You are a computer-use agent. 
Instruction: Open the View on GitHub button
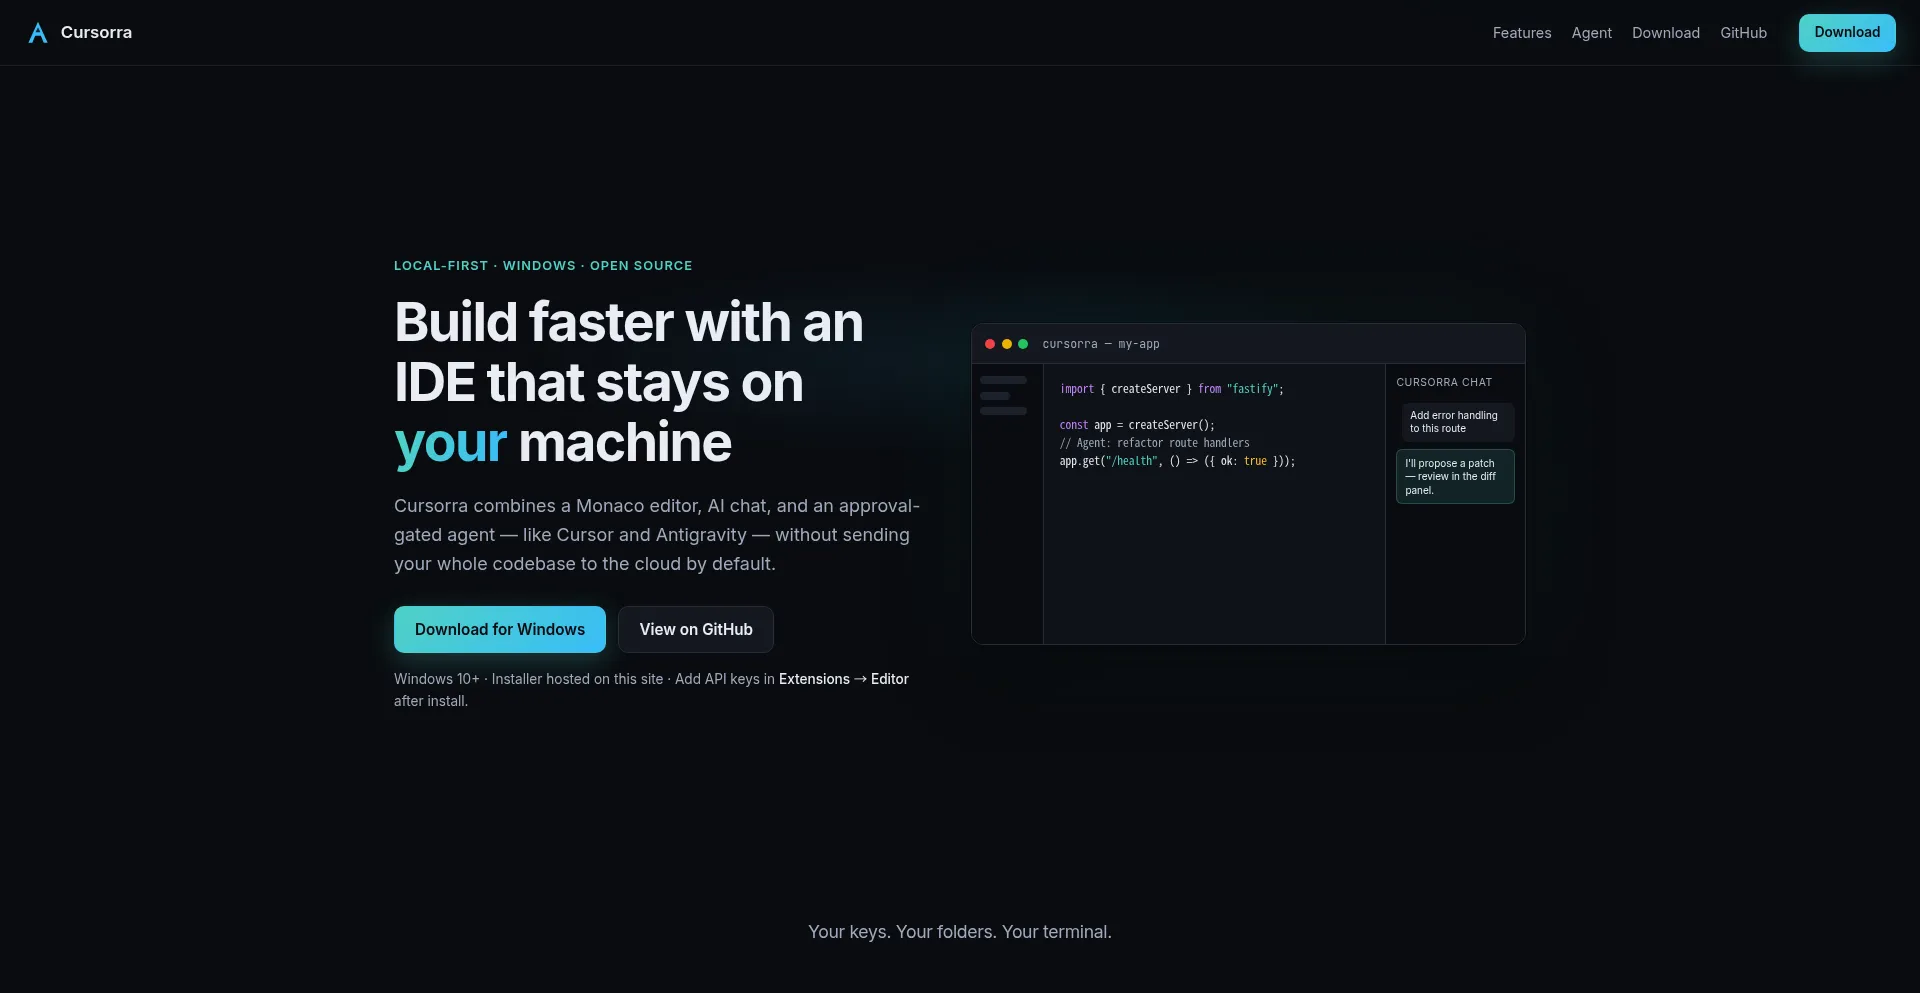point(696,629)
